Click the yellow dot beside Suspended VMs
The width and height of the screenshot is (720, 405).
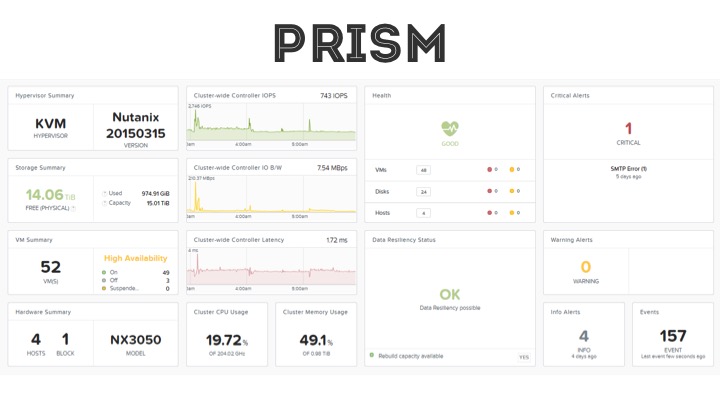pos(104,288)
